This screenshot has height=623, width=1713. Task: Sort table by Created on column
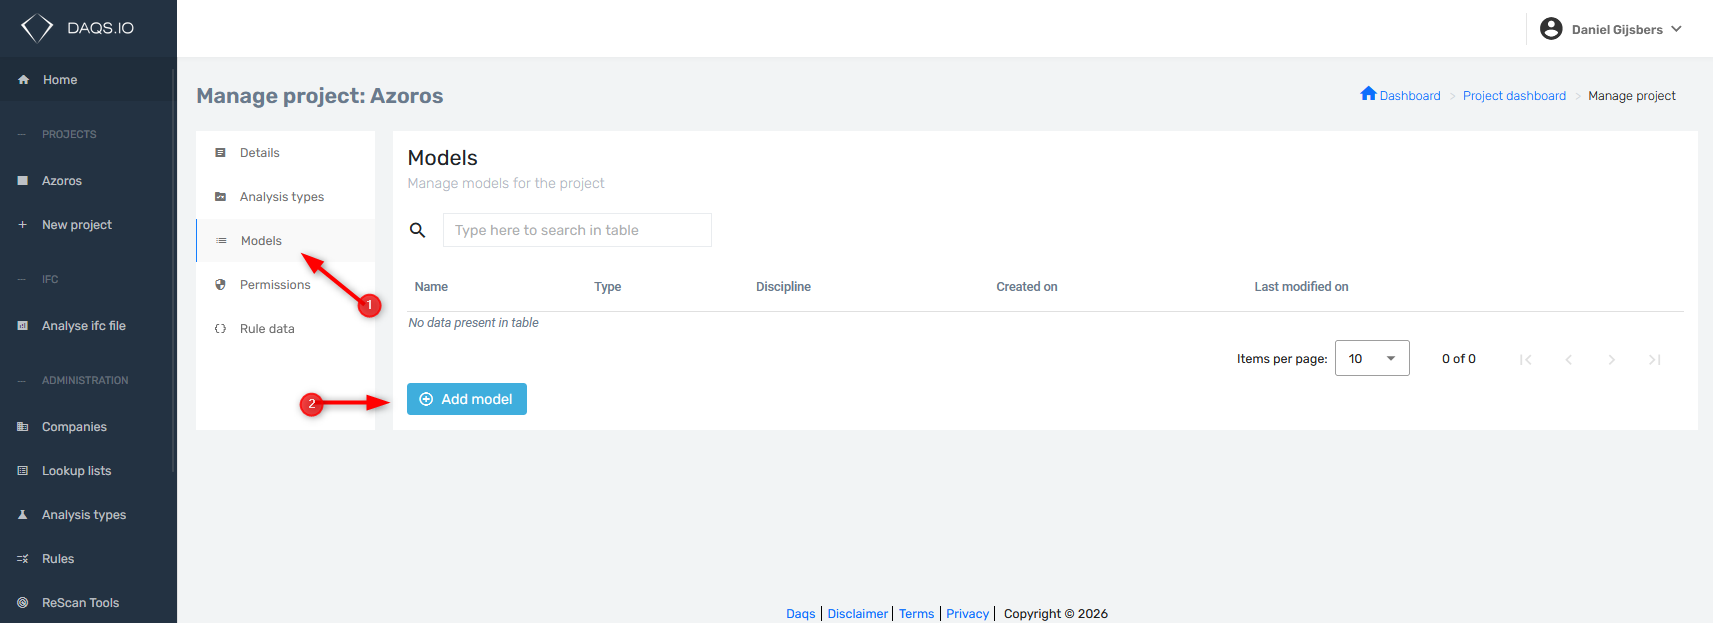click(x=1027, y=287)
